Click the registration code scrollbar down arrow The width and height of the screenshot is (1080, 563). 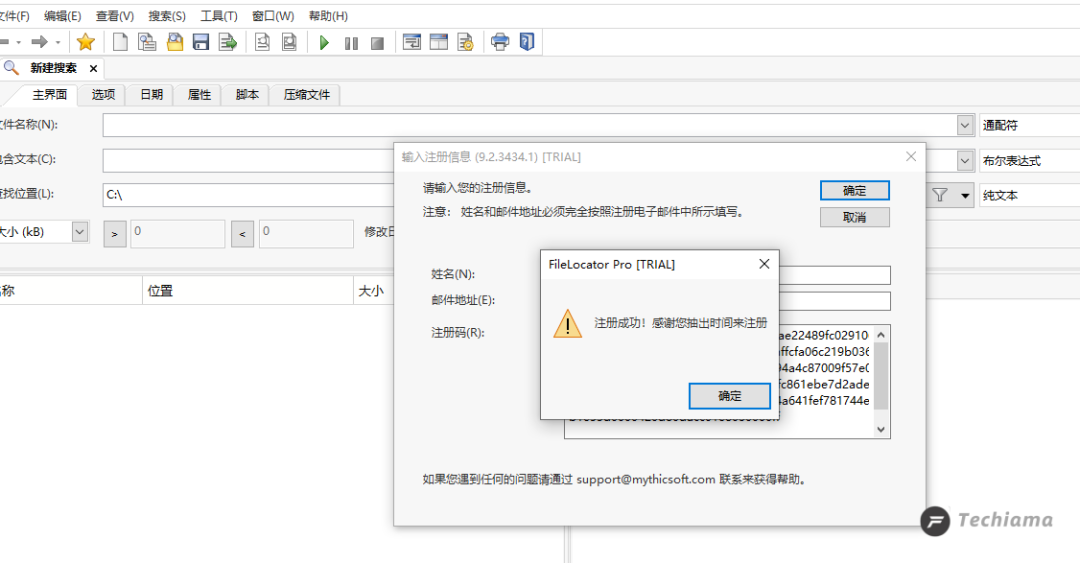[x=881, y=429]
